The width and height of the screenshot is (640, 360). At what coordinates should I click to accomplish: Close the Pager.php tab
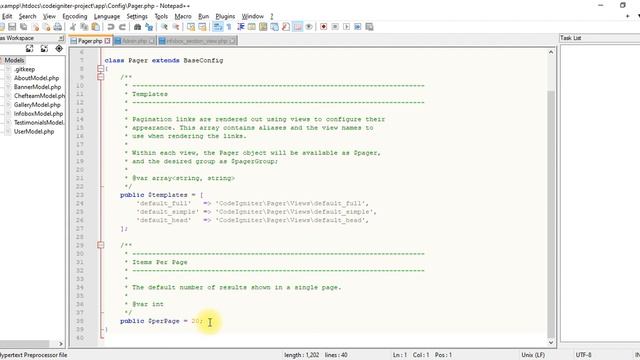(x=107, y=41)
